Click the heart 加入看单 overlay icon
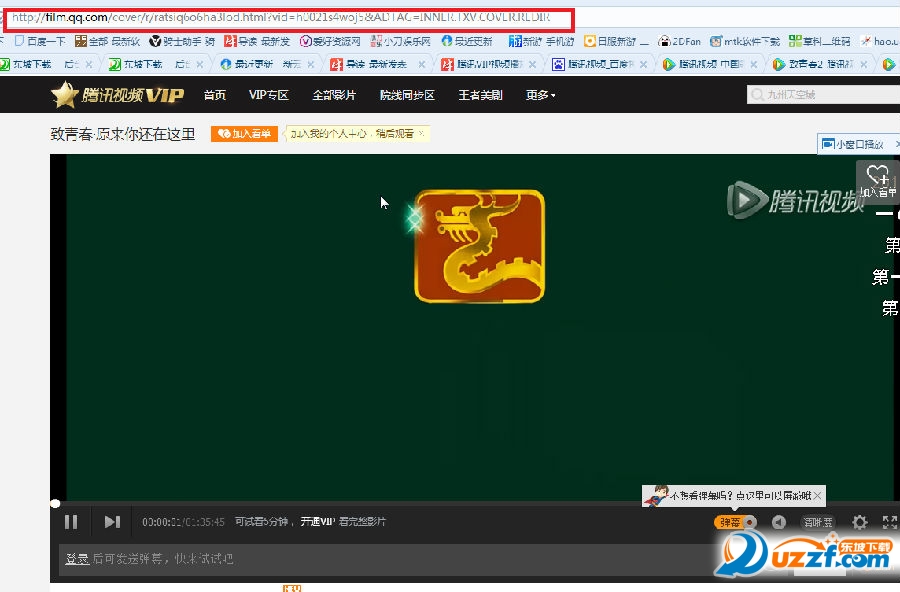Viewport: 900px width, 592px height. click(x=878, y=180)
